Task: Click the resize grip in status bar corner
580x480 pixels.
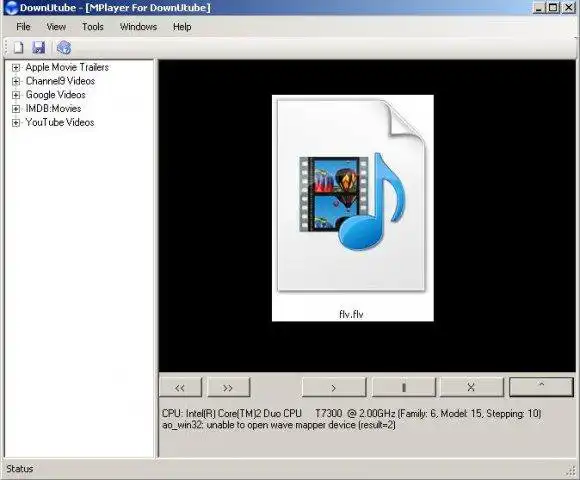Action: [571, 471]
